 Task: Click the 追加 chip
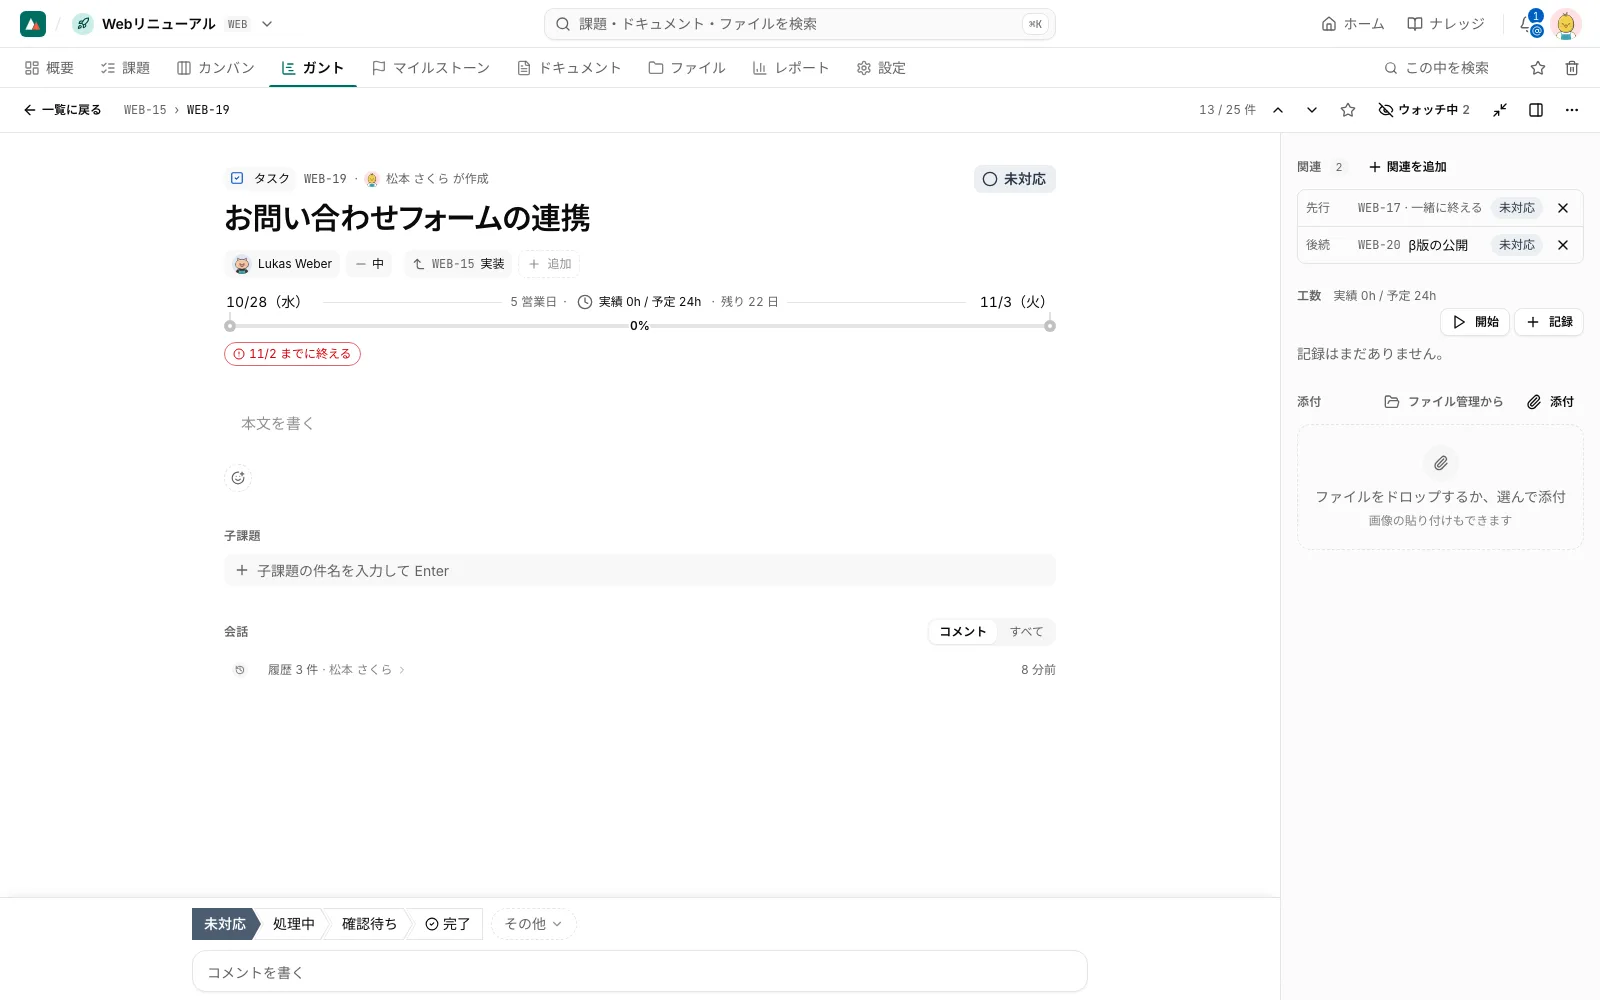[x=549, y=264]
